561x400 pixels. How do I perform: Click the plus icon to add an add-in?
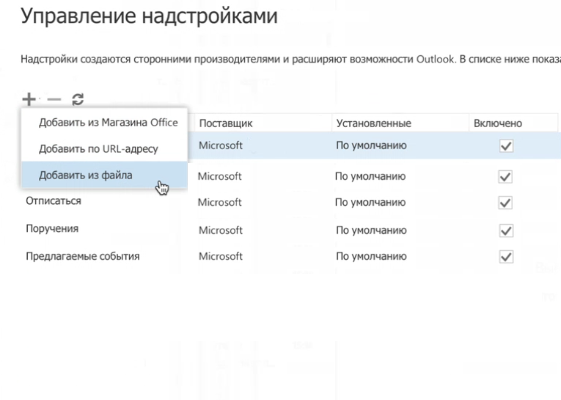coord(29,99)
